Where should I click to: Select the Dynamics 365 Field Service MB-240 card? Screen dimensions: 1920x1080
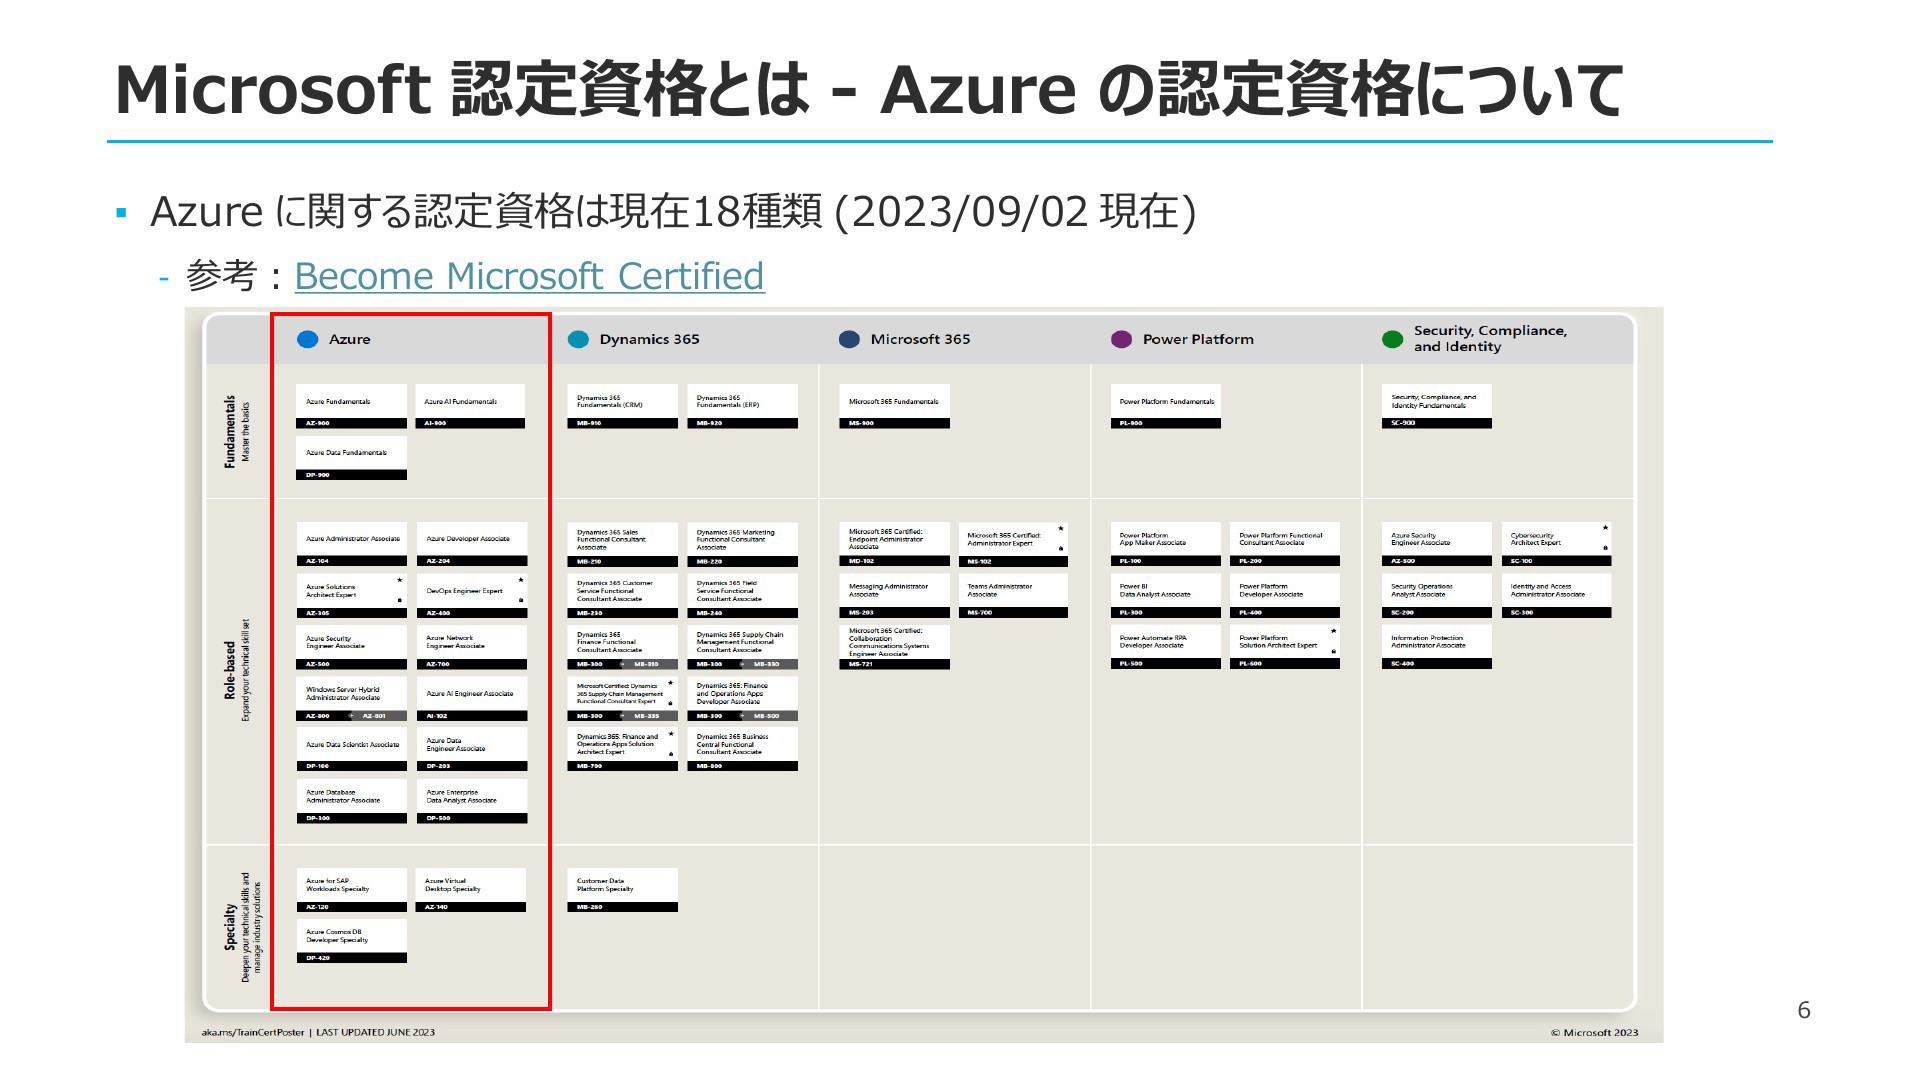point(742,596)
